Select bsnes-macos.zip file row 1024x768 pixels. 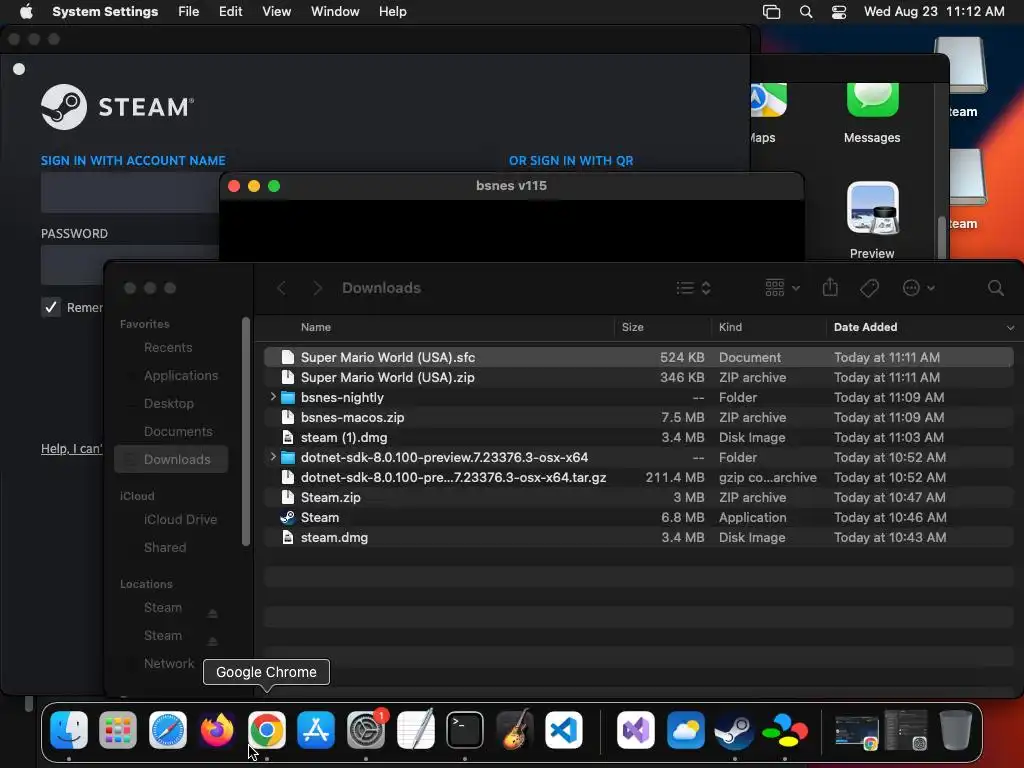click(x=639, y=417)
